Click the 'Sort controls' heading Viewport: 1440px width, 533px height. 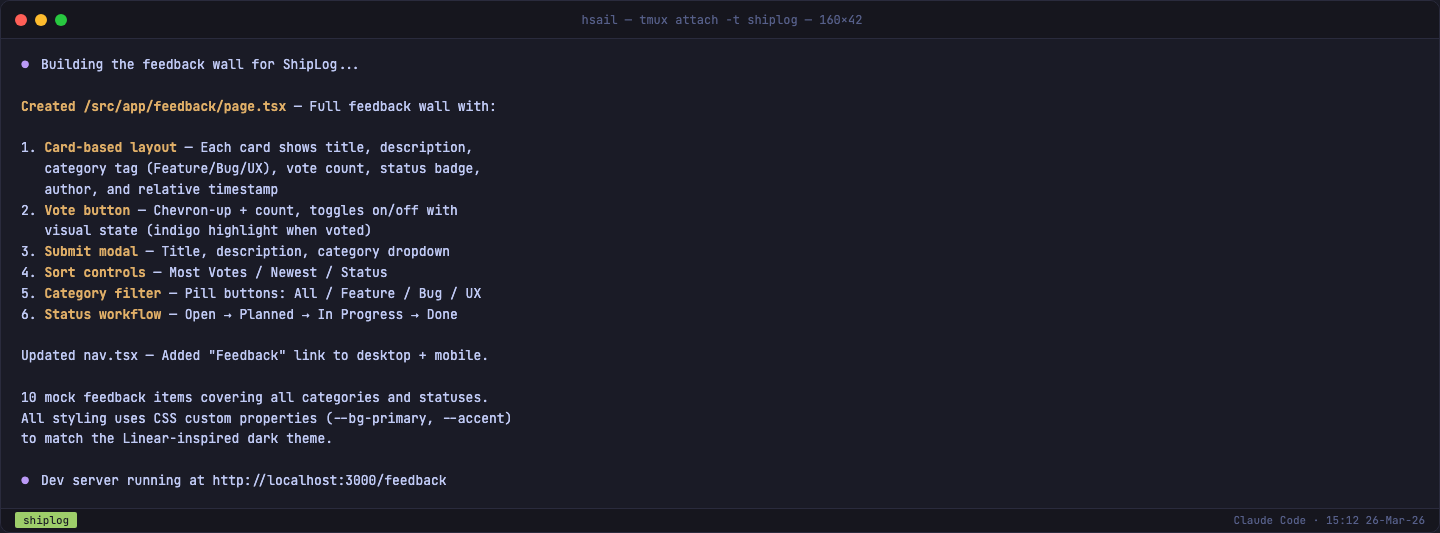[95, 273]
